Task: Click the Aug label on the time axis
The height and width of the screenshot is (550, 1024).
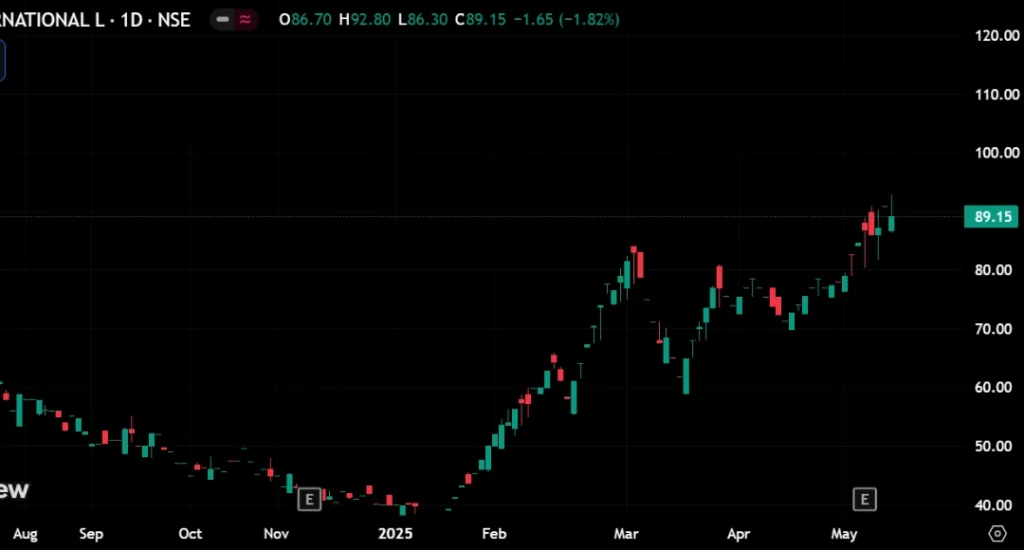Action: 25,534
